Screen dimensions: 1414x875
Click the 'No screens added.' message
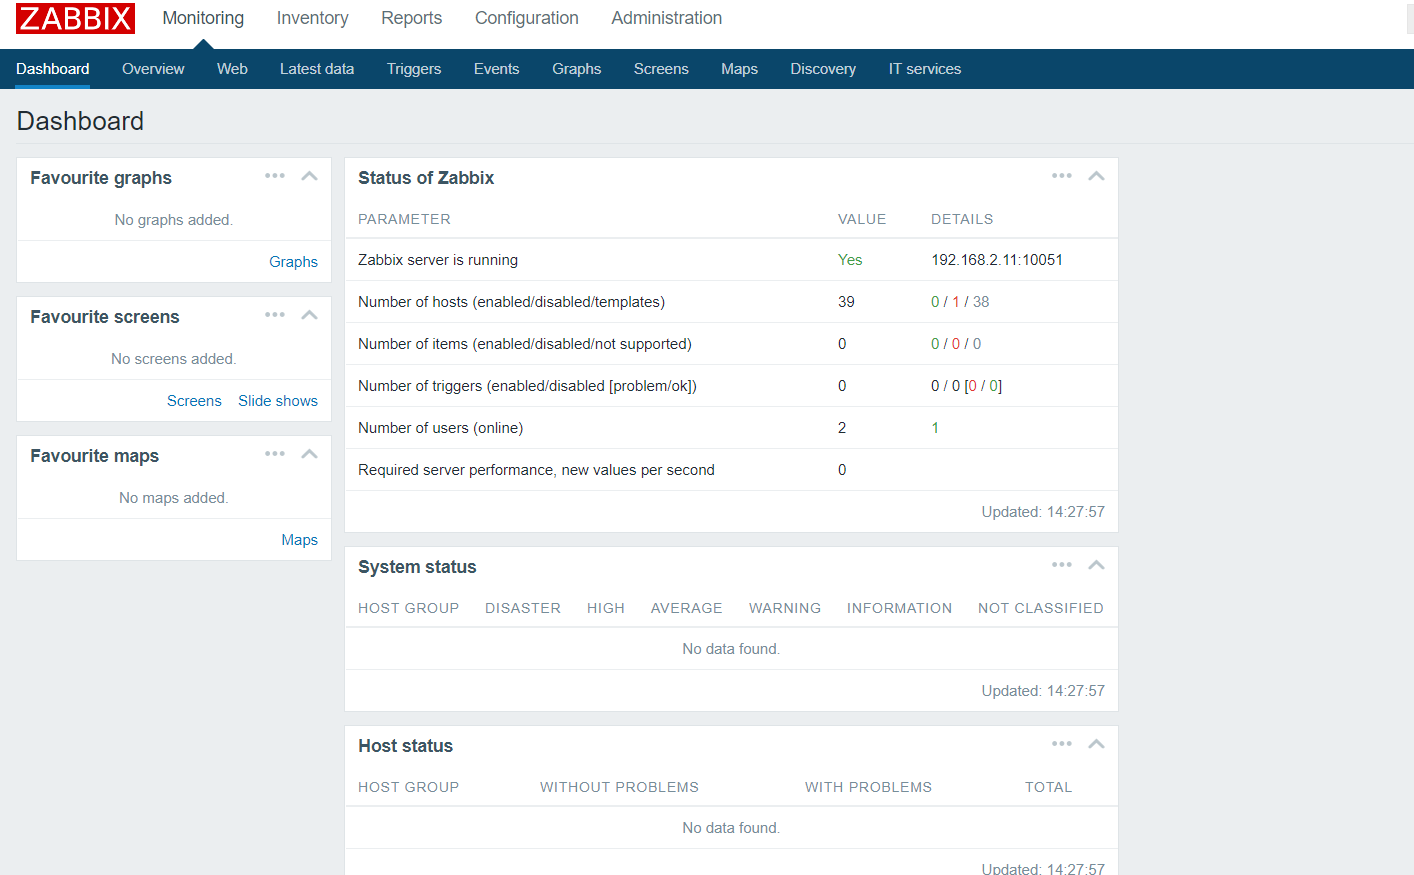point(174,359)
